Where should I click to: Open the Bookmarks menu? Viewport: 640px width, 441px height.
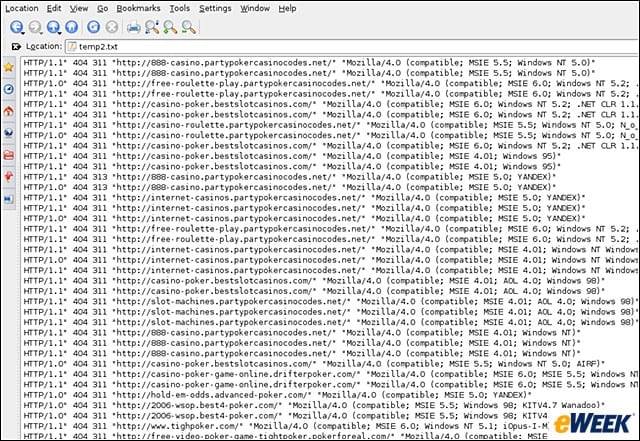coord(138,8)
